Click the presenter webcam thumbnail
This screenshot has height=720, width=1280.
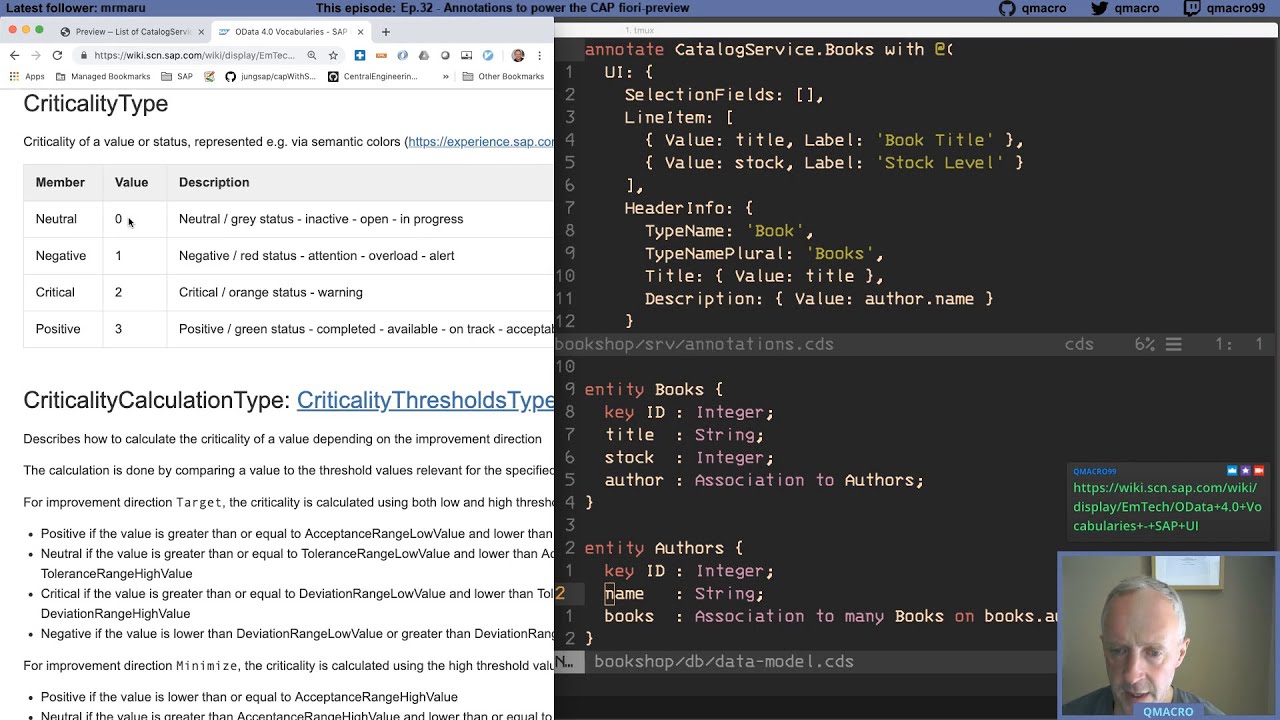coord(1168,635)
